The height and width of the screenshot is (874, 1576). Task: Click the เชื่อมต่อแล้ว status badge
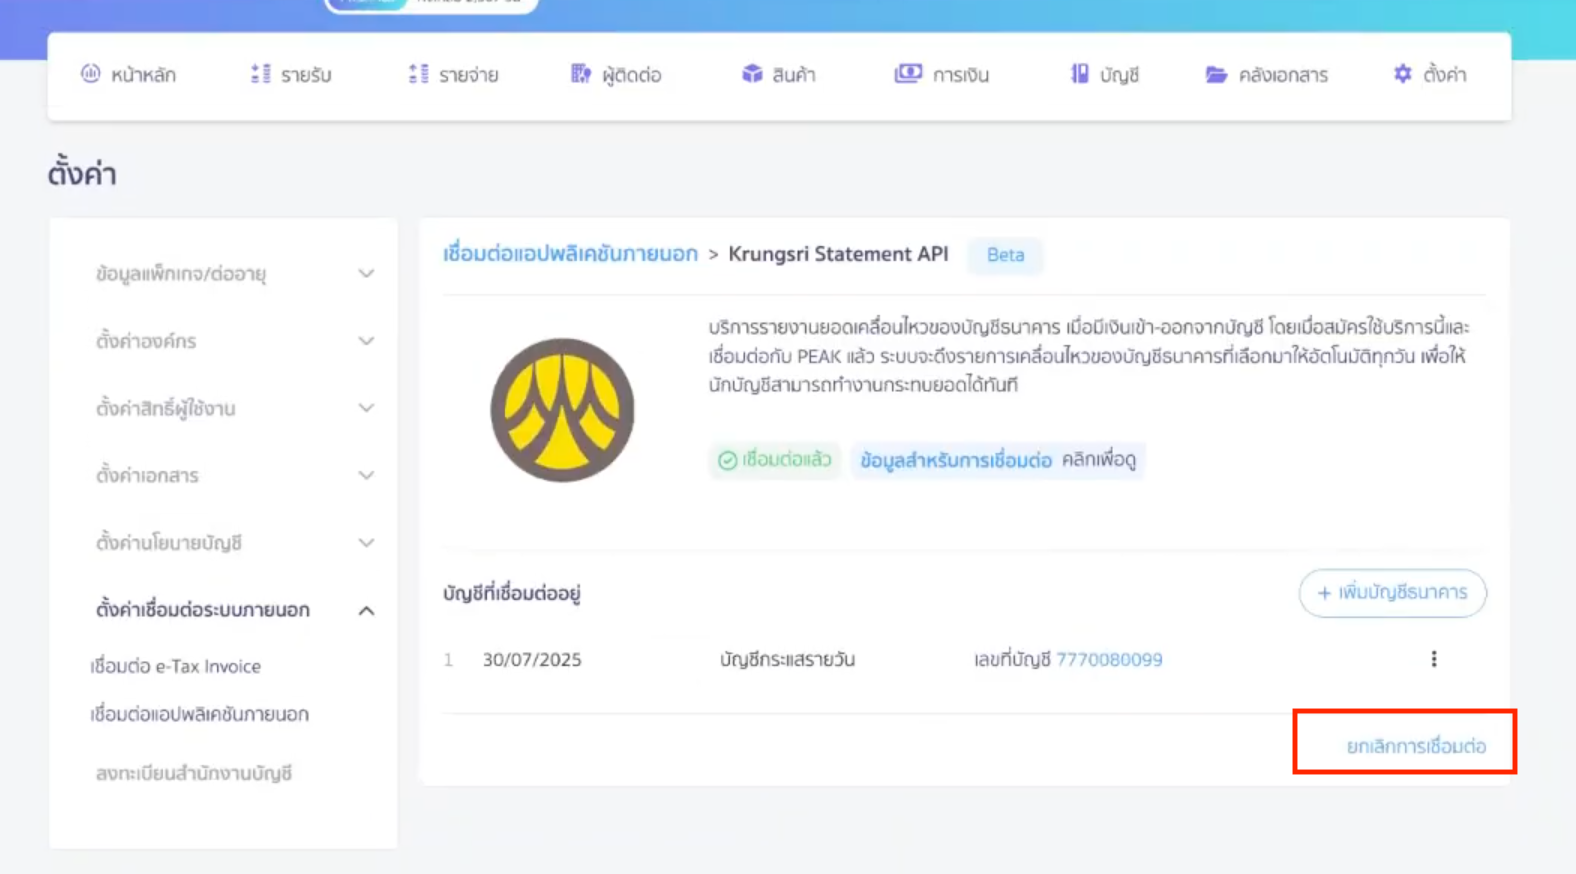(x=775, y=460)
